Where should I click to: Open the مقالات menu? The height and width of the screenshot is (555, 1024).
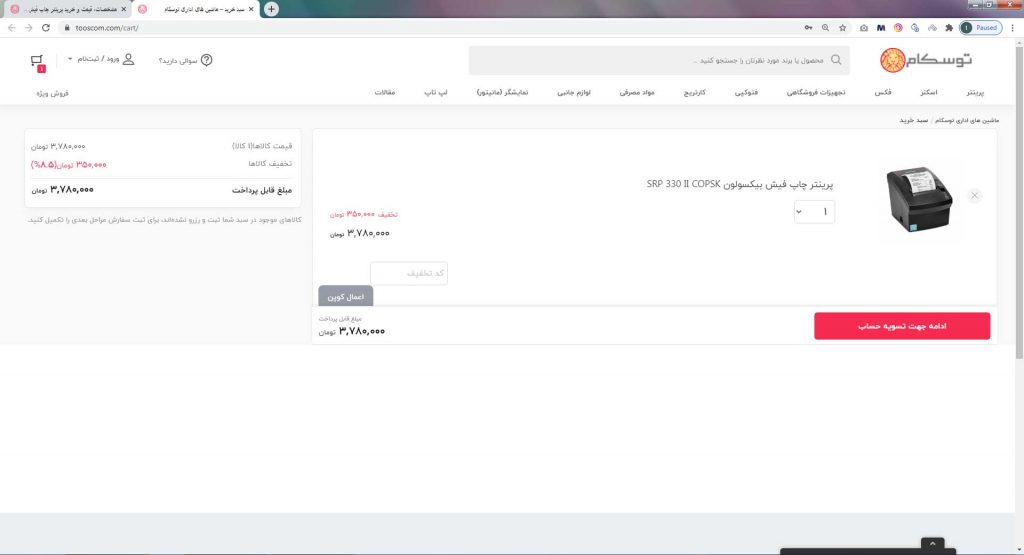point(385,93)
